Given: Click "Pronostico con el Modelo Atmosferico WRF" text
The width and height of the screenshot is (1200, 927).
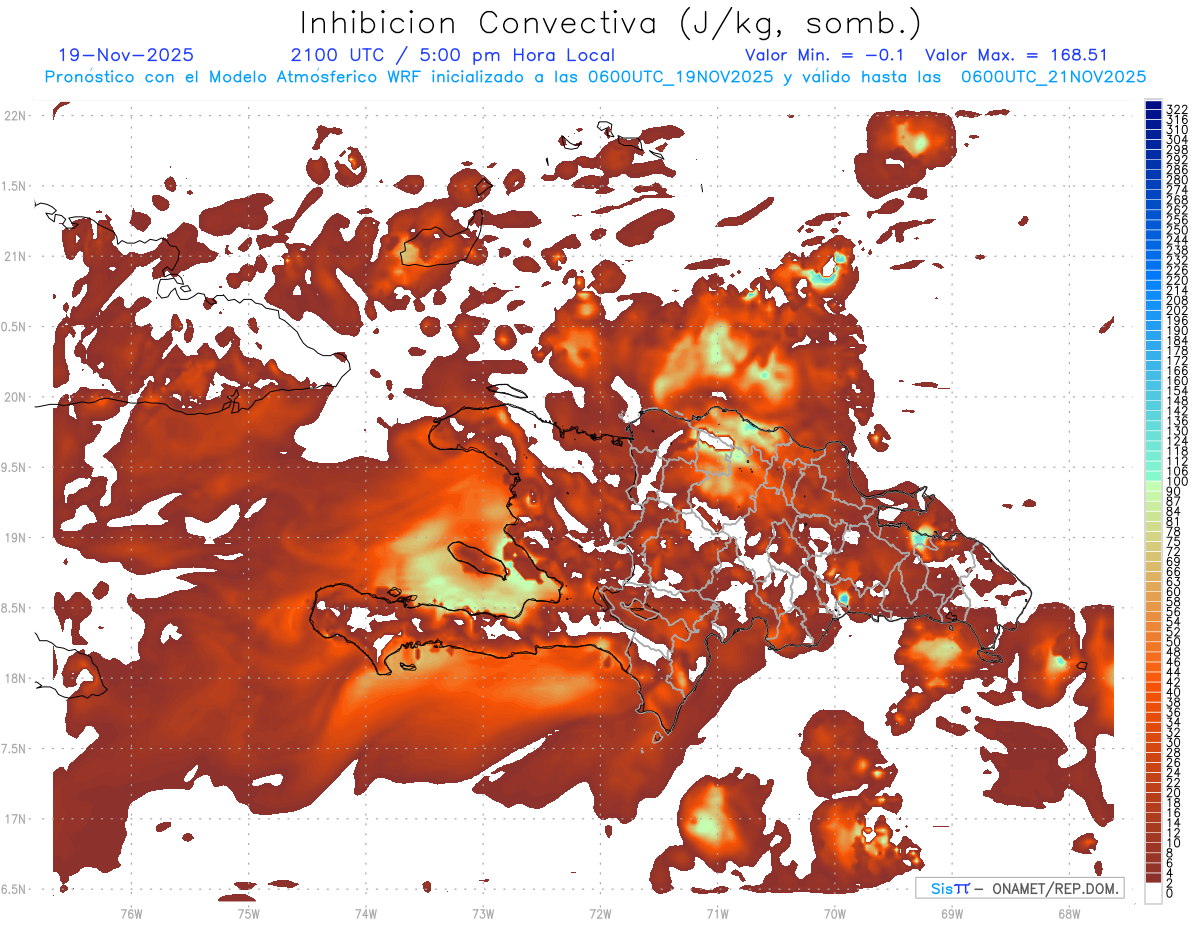Looking at the screenshot, I should pos(234,76).
